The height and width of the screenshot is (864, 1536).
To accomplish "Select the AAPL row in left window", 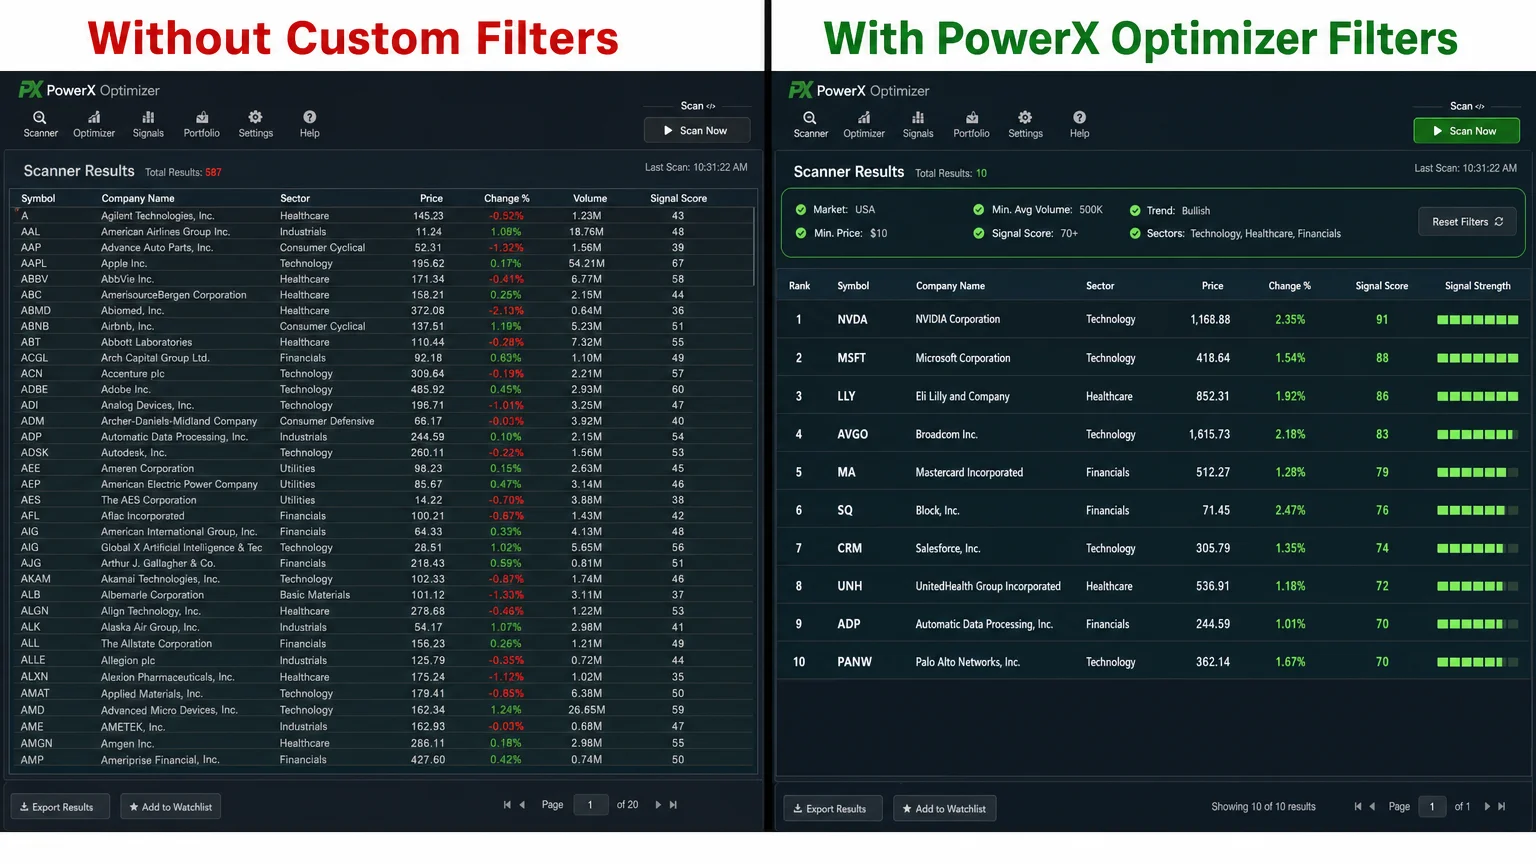I will tap(381, 264).
